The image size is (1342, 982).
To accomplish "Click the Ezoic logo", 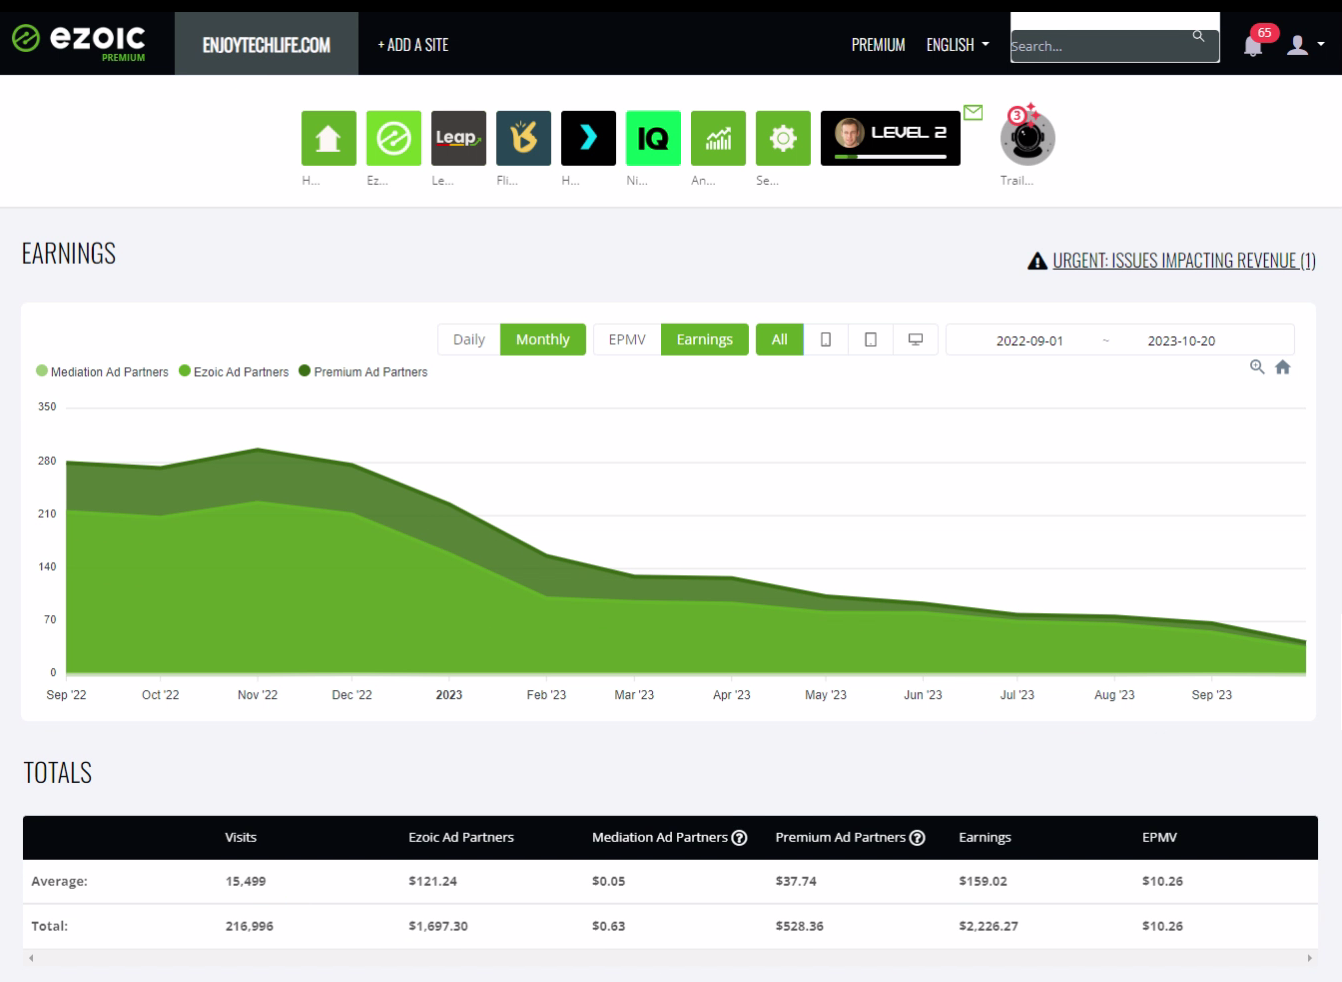I will point(78,41).
